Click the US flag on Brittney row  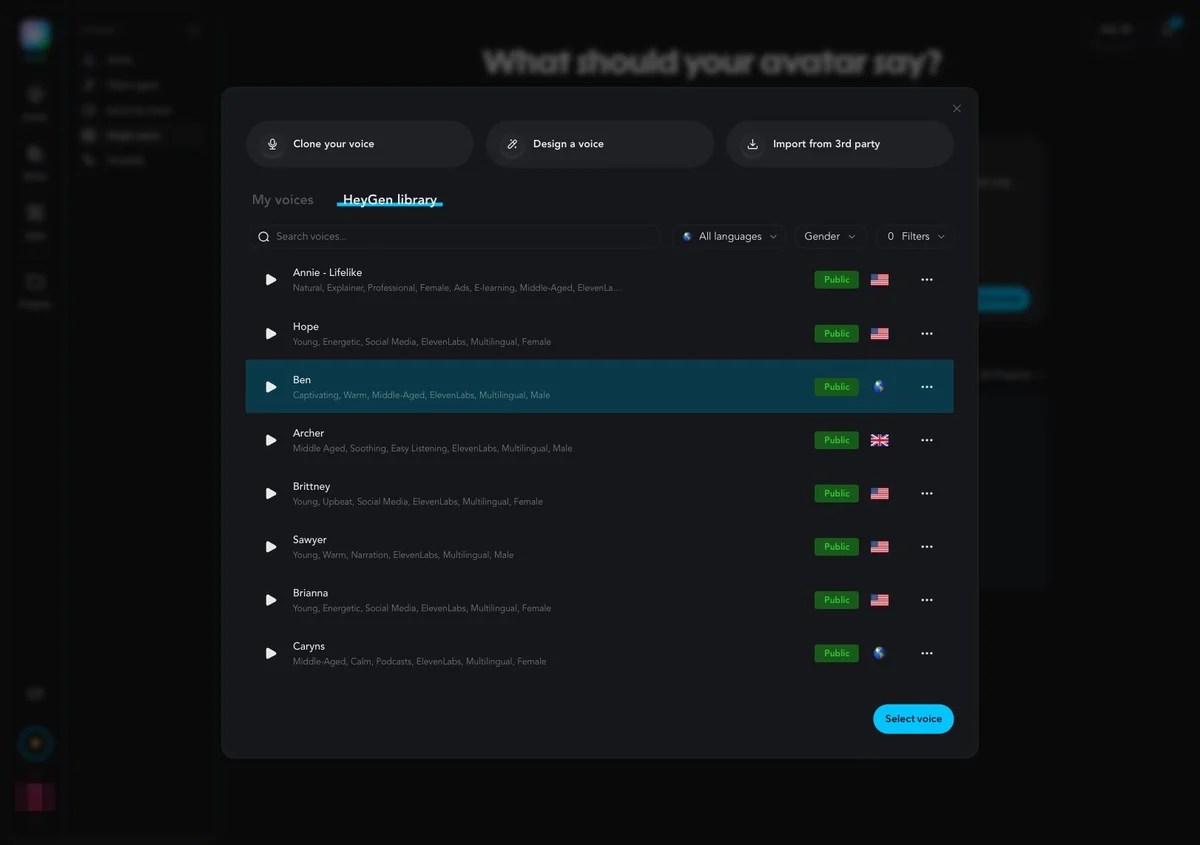(x=880, y=494)
